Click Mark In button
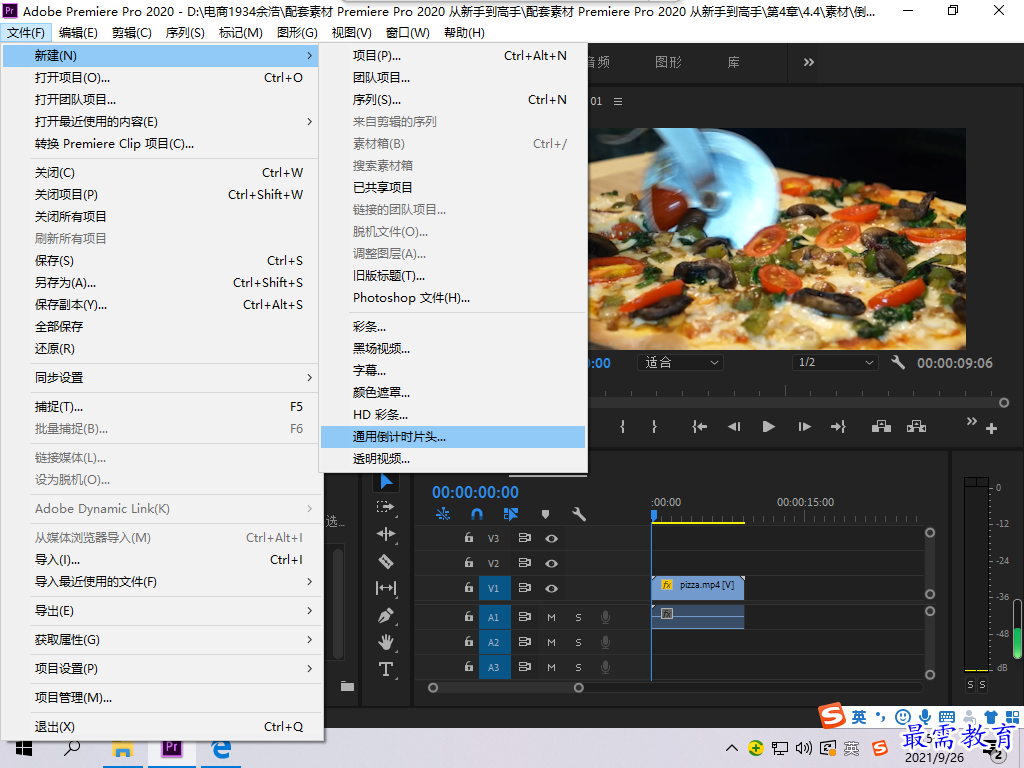This screenshot has width=1024, height=768. 622,426
